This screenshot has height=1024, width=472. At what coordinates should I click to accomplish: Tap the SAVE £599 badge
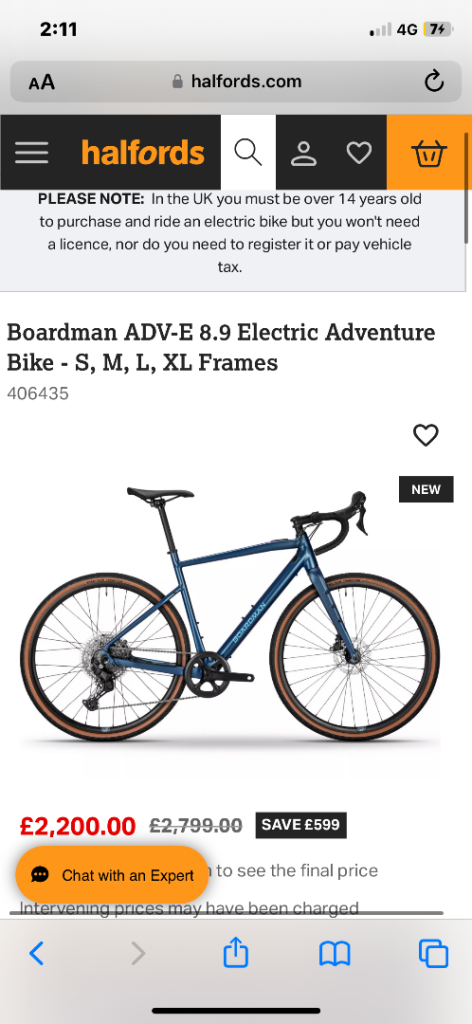coord(301,825)
